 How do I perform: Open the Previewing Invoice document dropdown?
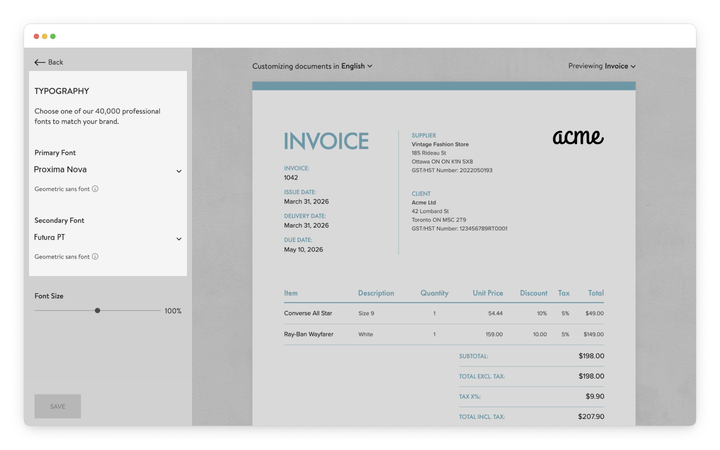point(619,66)
